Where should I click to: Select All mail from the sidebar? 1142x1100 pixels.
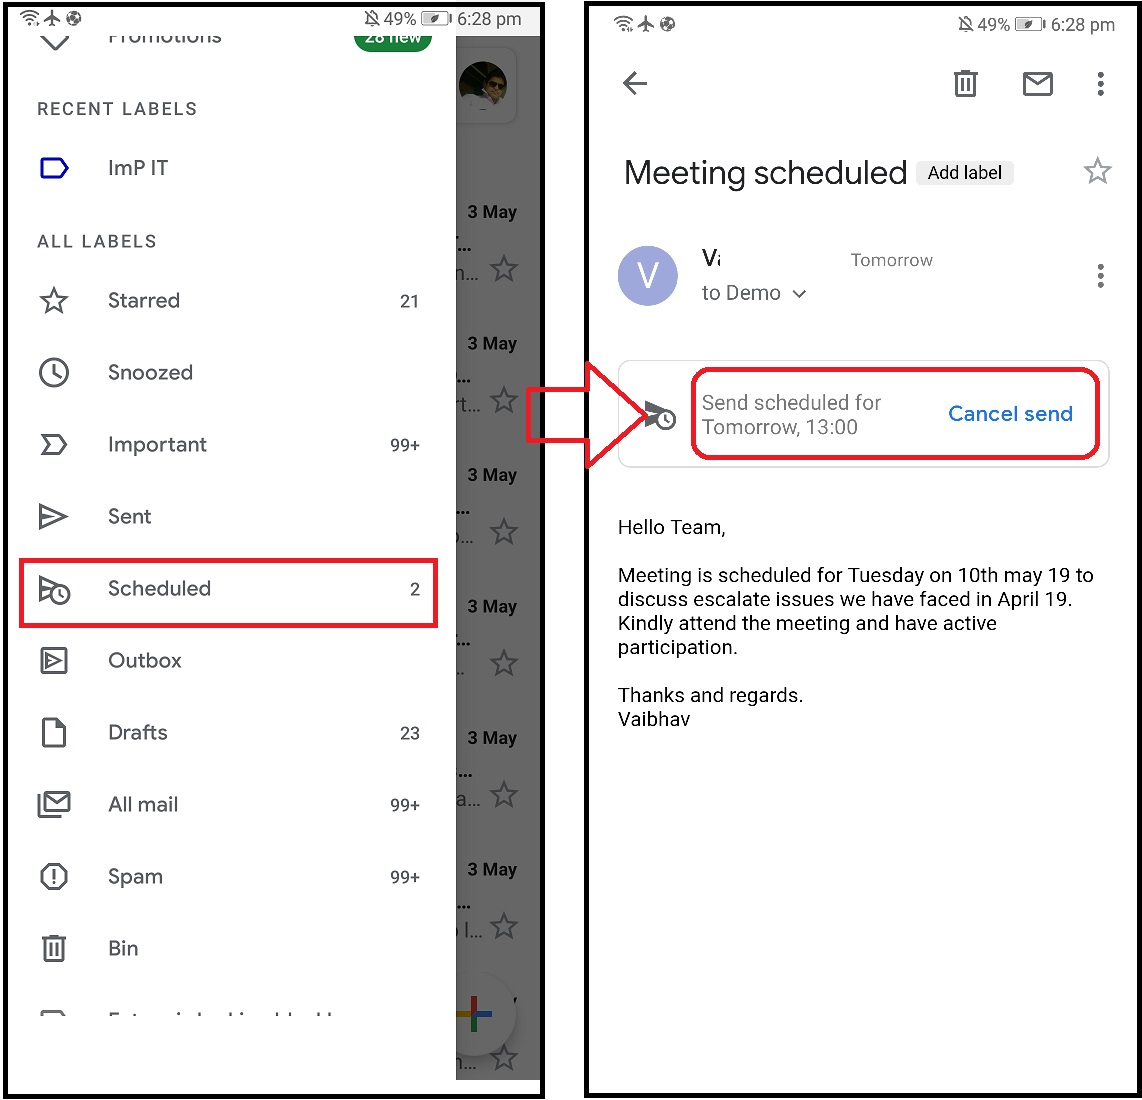tap(54, 804)
